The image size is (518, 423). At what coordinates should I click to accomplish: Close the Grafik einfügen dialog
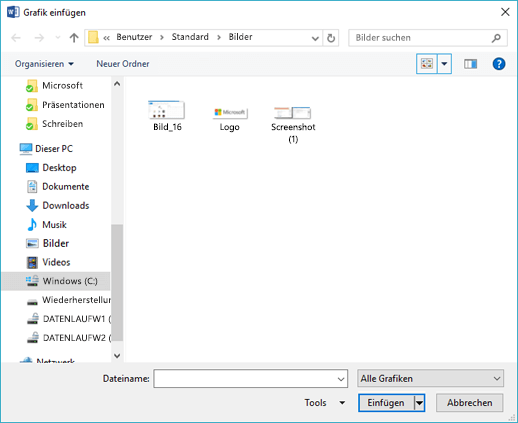(x=505, y=12)
